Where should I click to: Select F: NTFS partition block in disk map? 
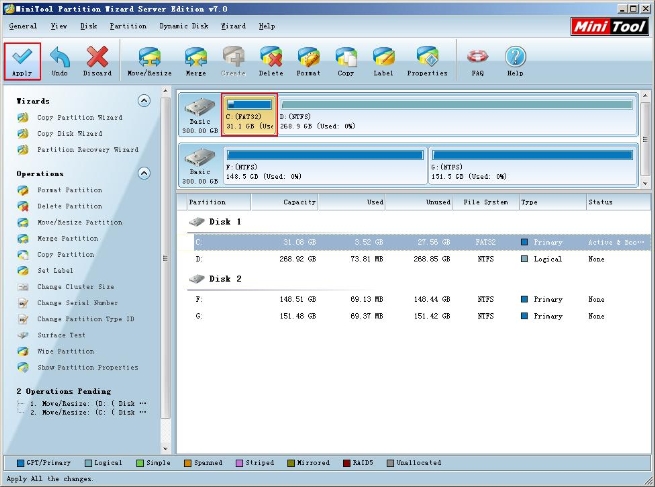[x=325, y=165]
